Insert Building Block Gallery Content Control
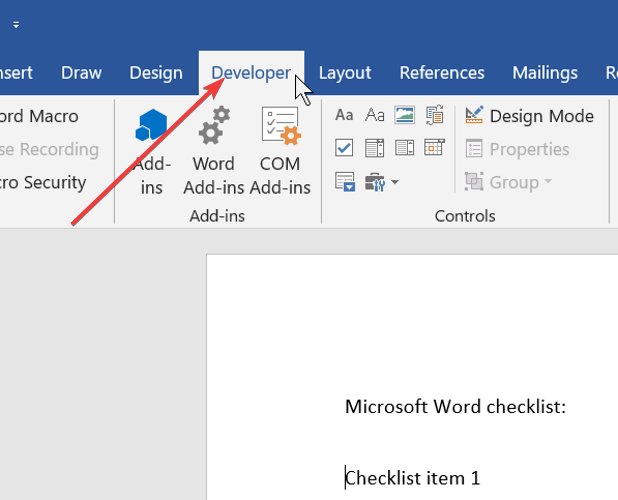The image size is (618, 500). click(434, 115)
